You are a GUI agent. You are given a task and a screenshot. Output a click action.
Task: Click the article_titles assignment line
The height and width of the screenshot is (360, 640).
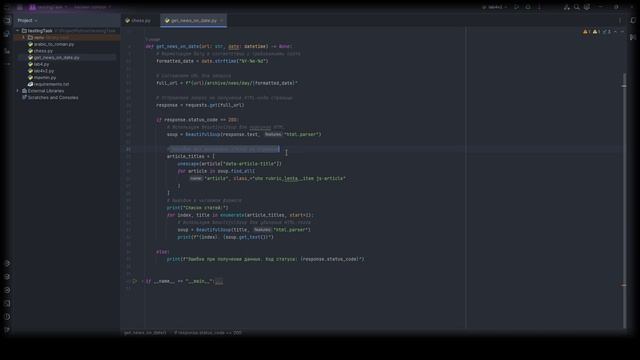(x=191, y=156)
